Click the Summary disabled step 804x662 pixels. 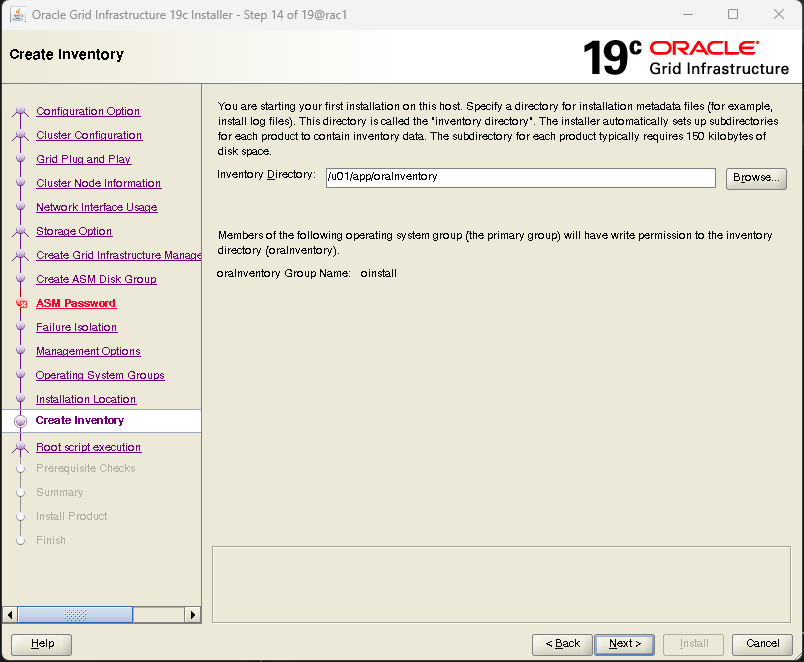[x=59, y=492]
